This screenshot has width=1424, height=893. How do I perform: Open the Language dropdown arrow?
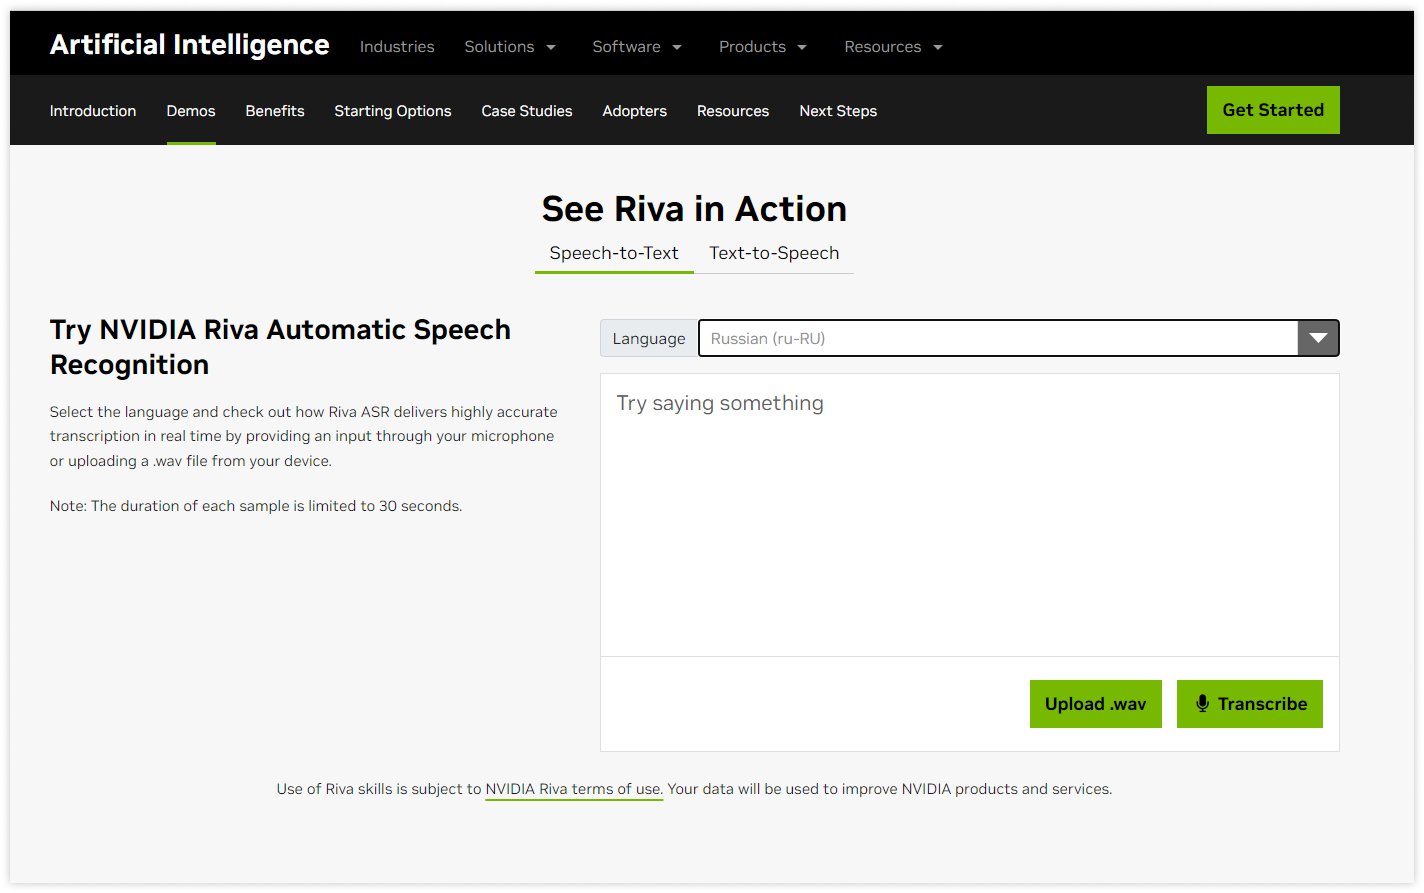click(x=1318, y=338)
